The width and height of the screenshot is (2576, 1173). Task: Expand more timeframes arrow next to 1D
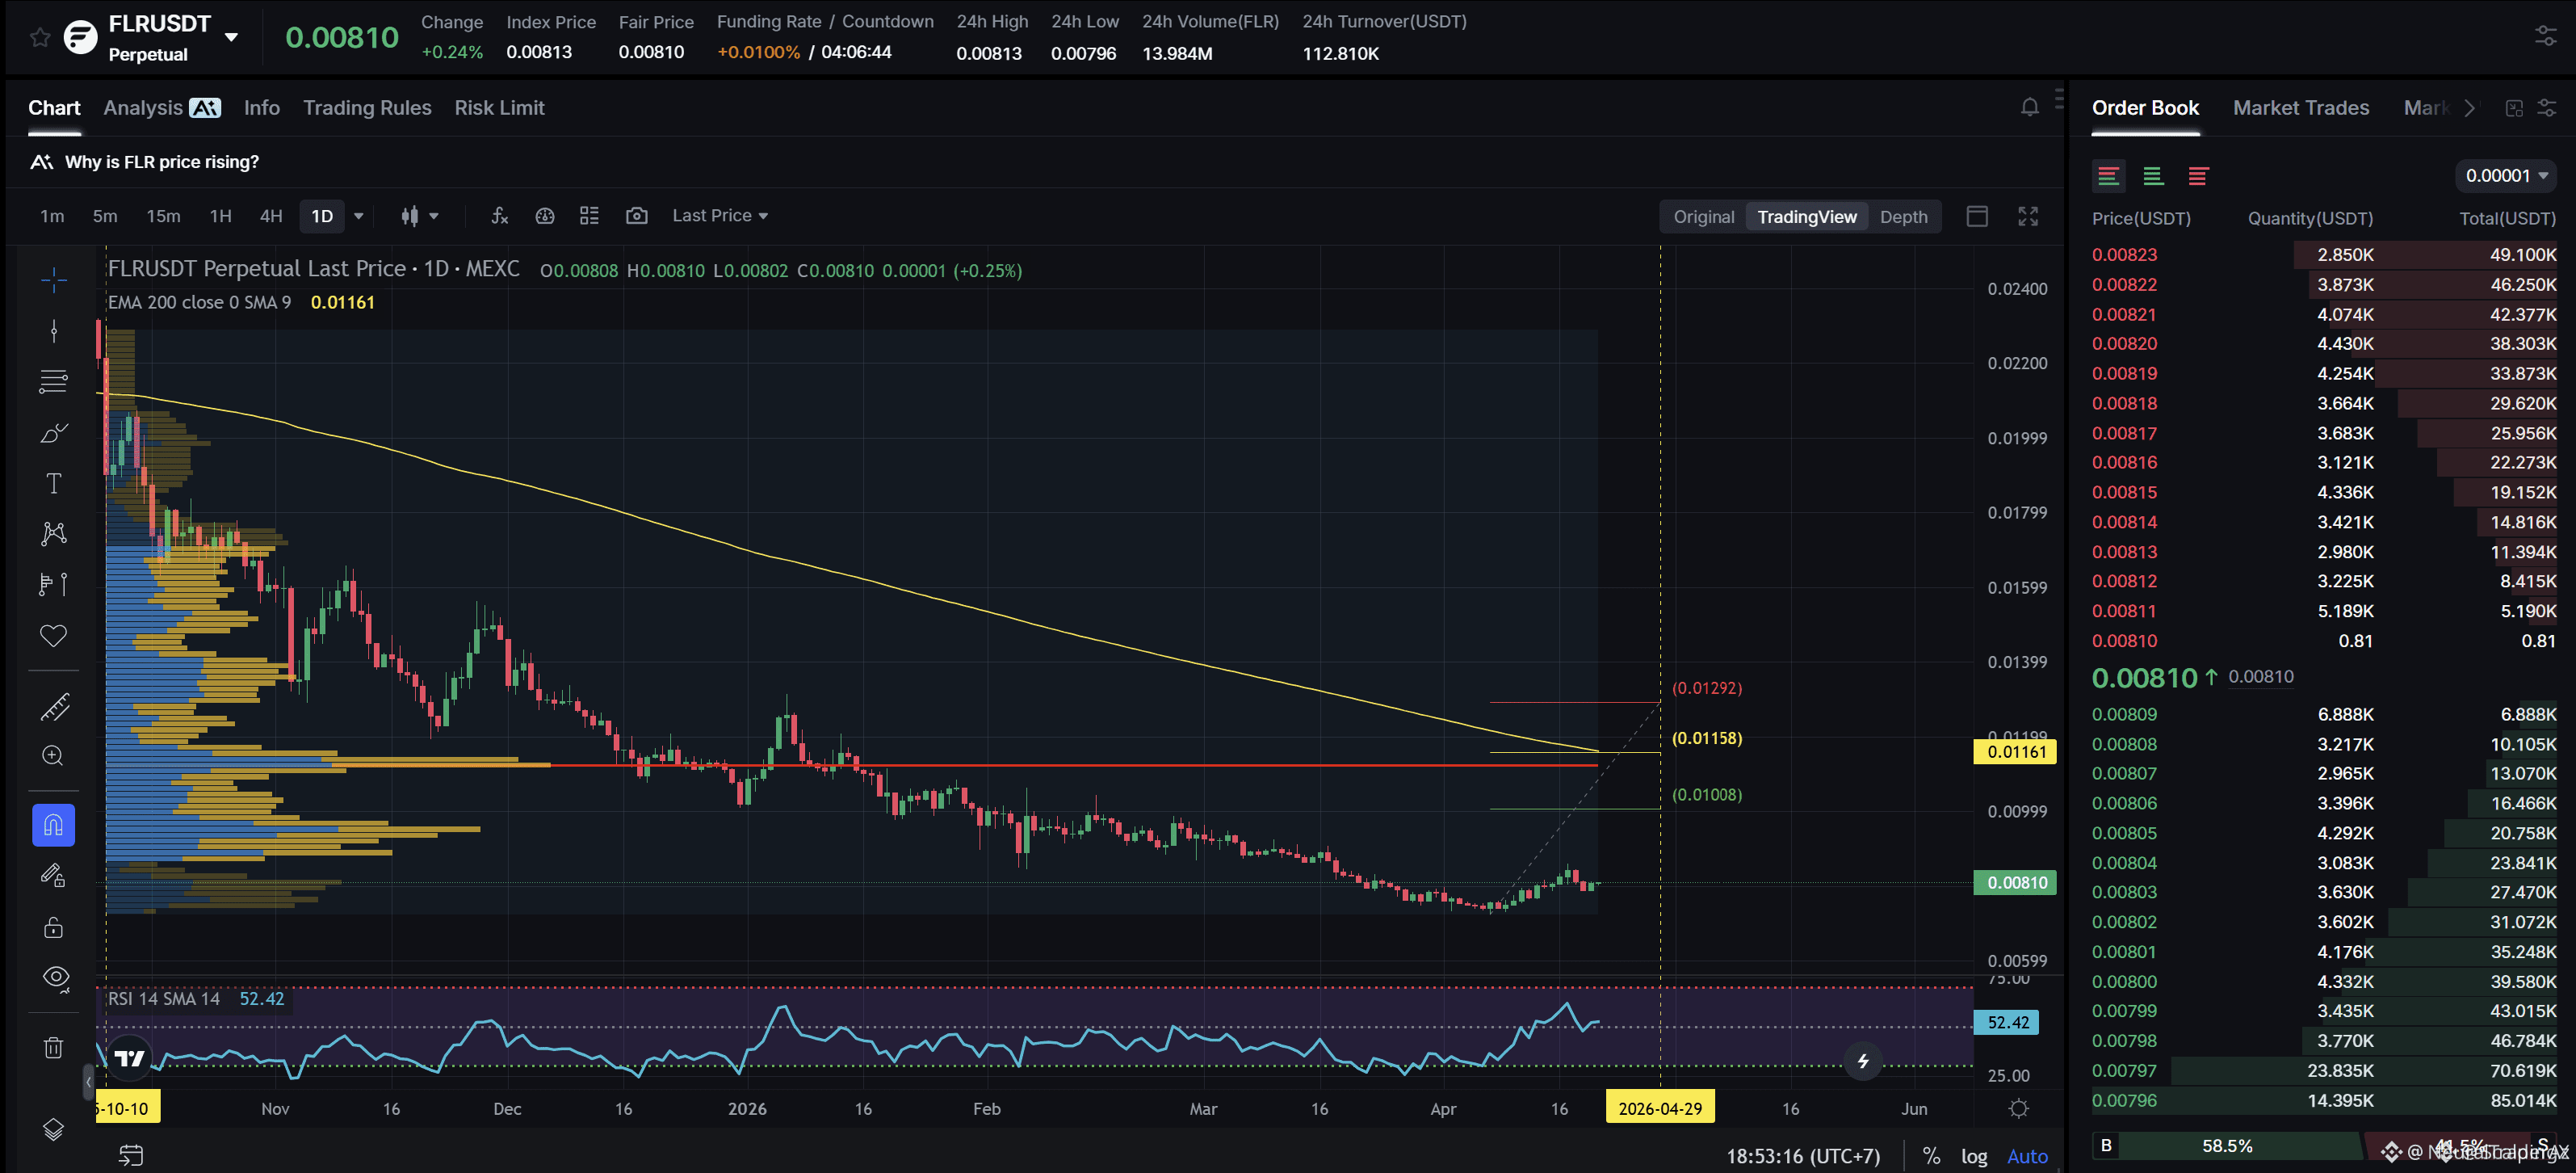tap(359, 216)
